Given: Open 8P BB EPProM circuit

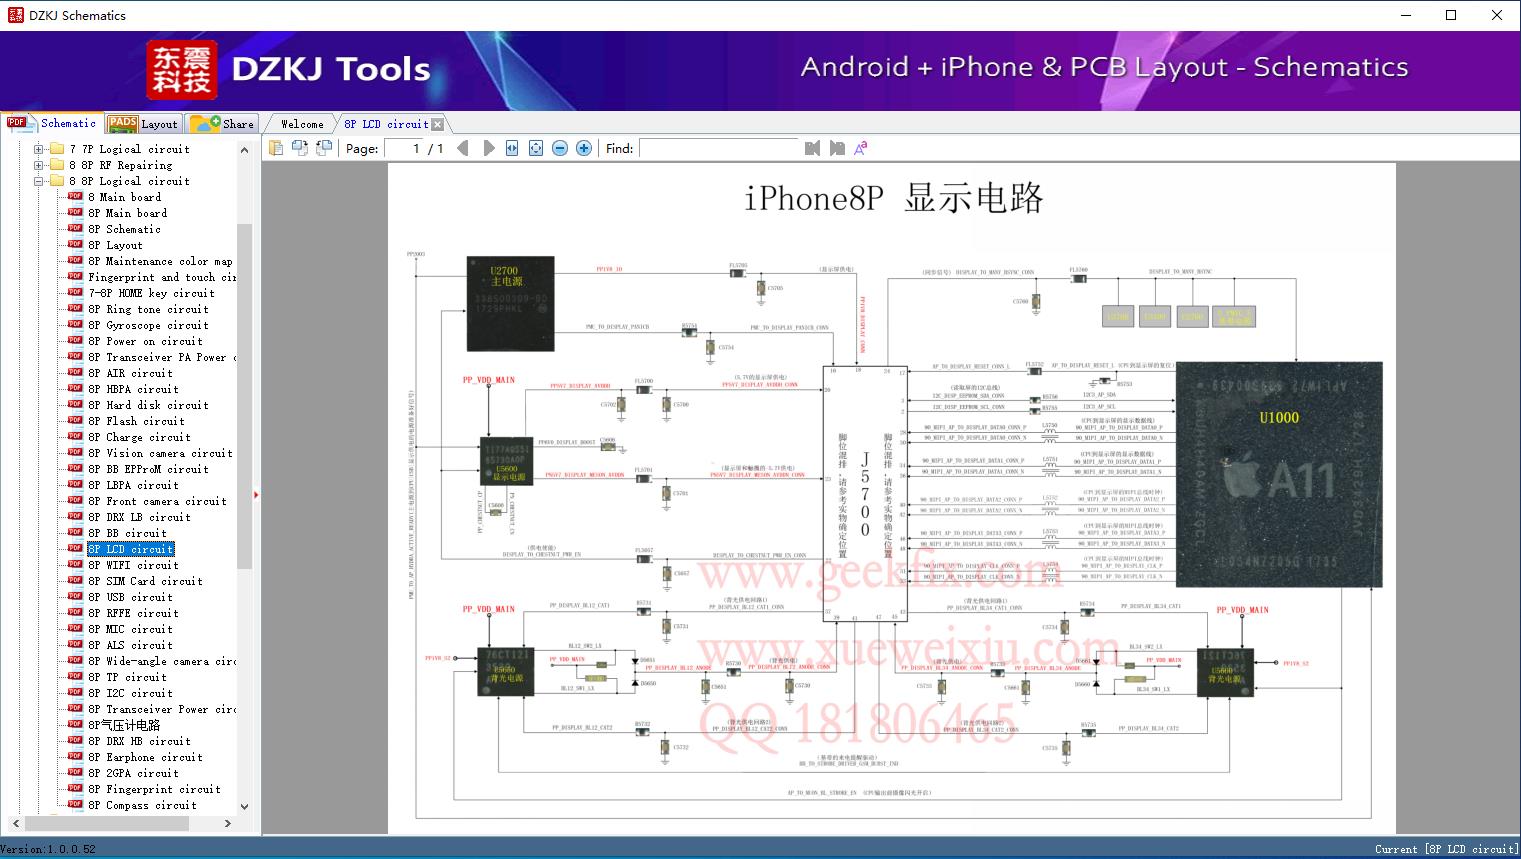Looking at the screenshot, I should tap(148, 469).
